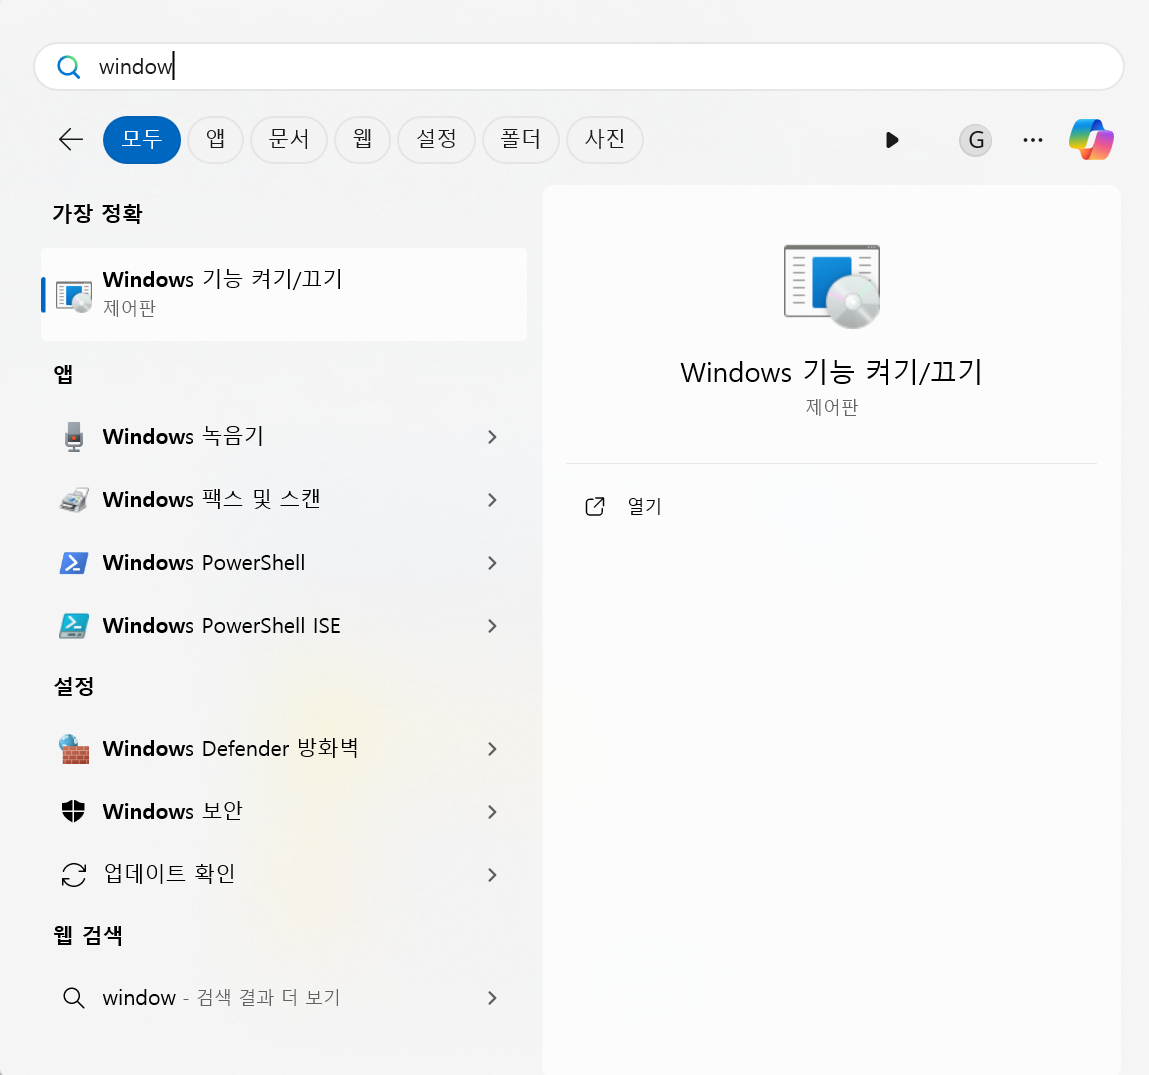The image size is (1149, 1075).
Task: Open the G account avatar
Action: (x=975, y=140)
